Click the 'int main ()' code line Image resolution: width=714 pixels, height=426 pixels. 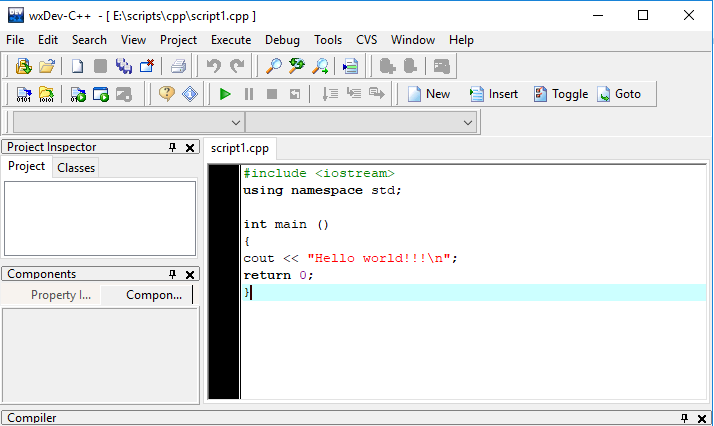click(286, 224)
